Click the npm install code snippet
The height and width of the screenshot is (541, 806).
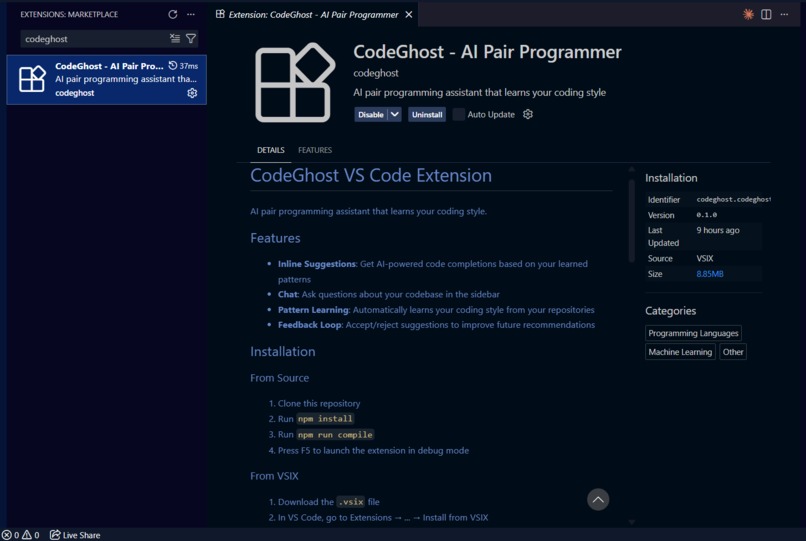click(325, 419)
